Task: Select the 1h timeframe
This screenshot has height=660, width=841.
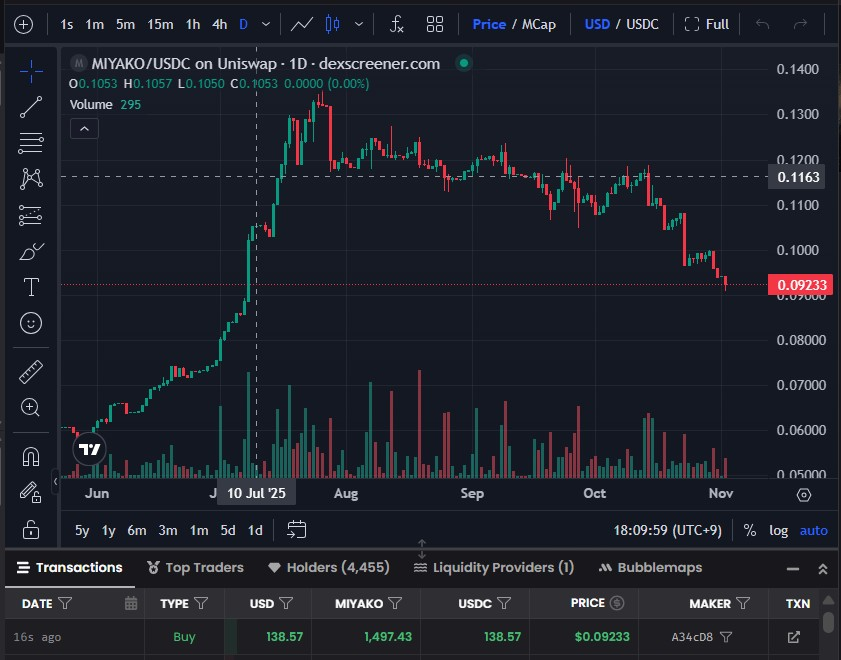Action: (193, 25)
